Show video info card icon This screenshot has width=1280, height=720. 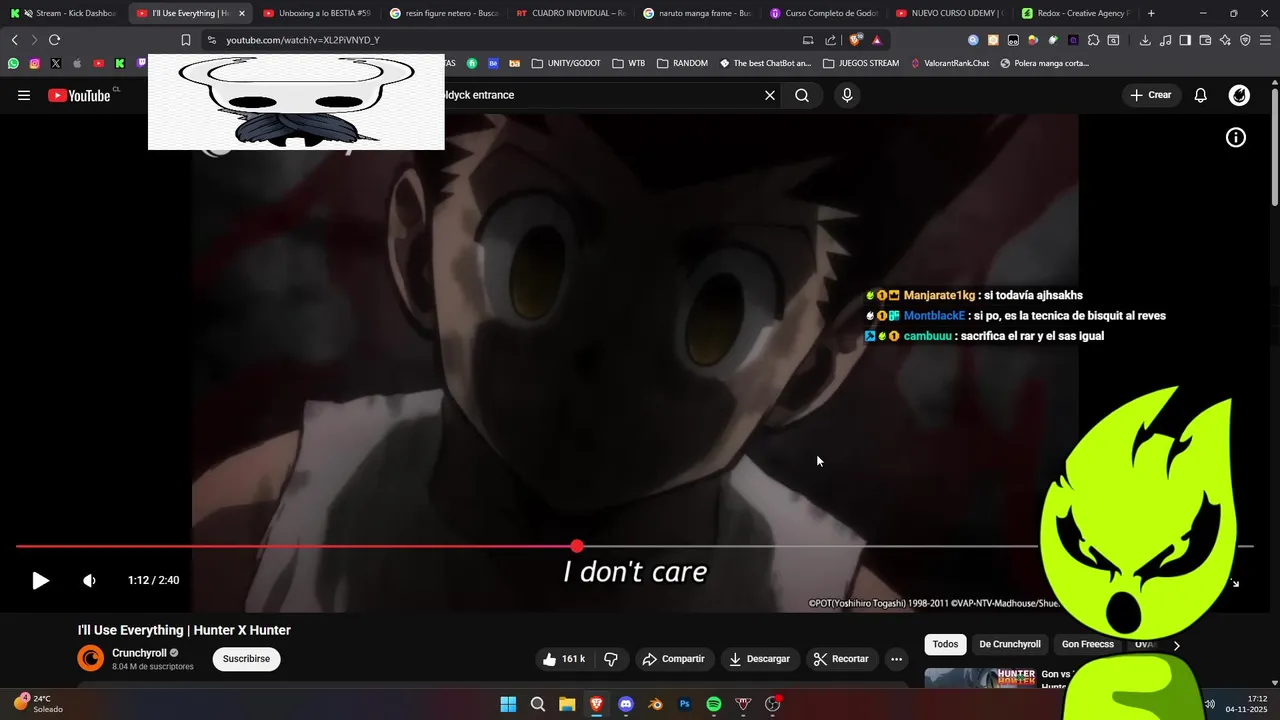click(1236, 138)
